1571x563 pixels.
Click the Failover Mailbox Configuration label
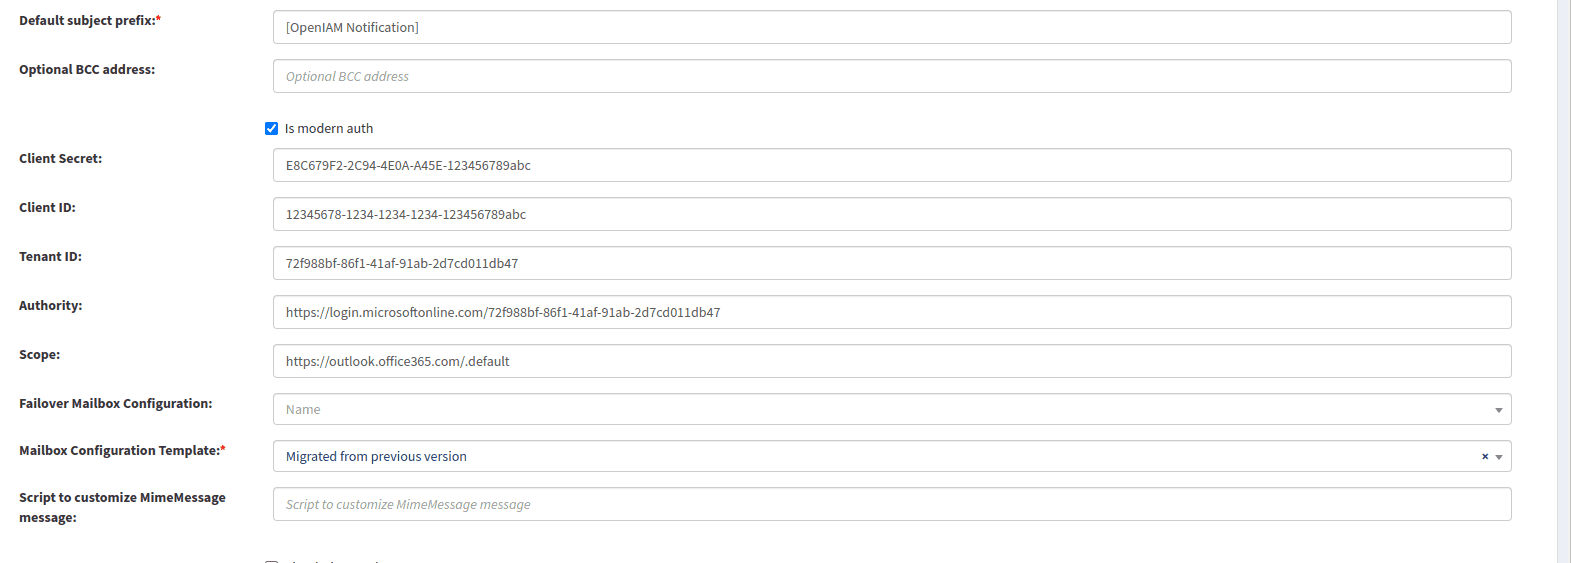pyautogui.click(x=115, y=403)
